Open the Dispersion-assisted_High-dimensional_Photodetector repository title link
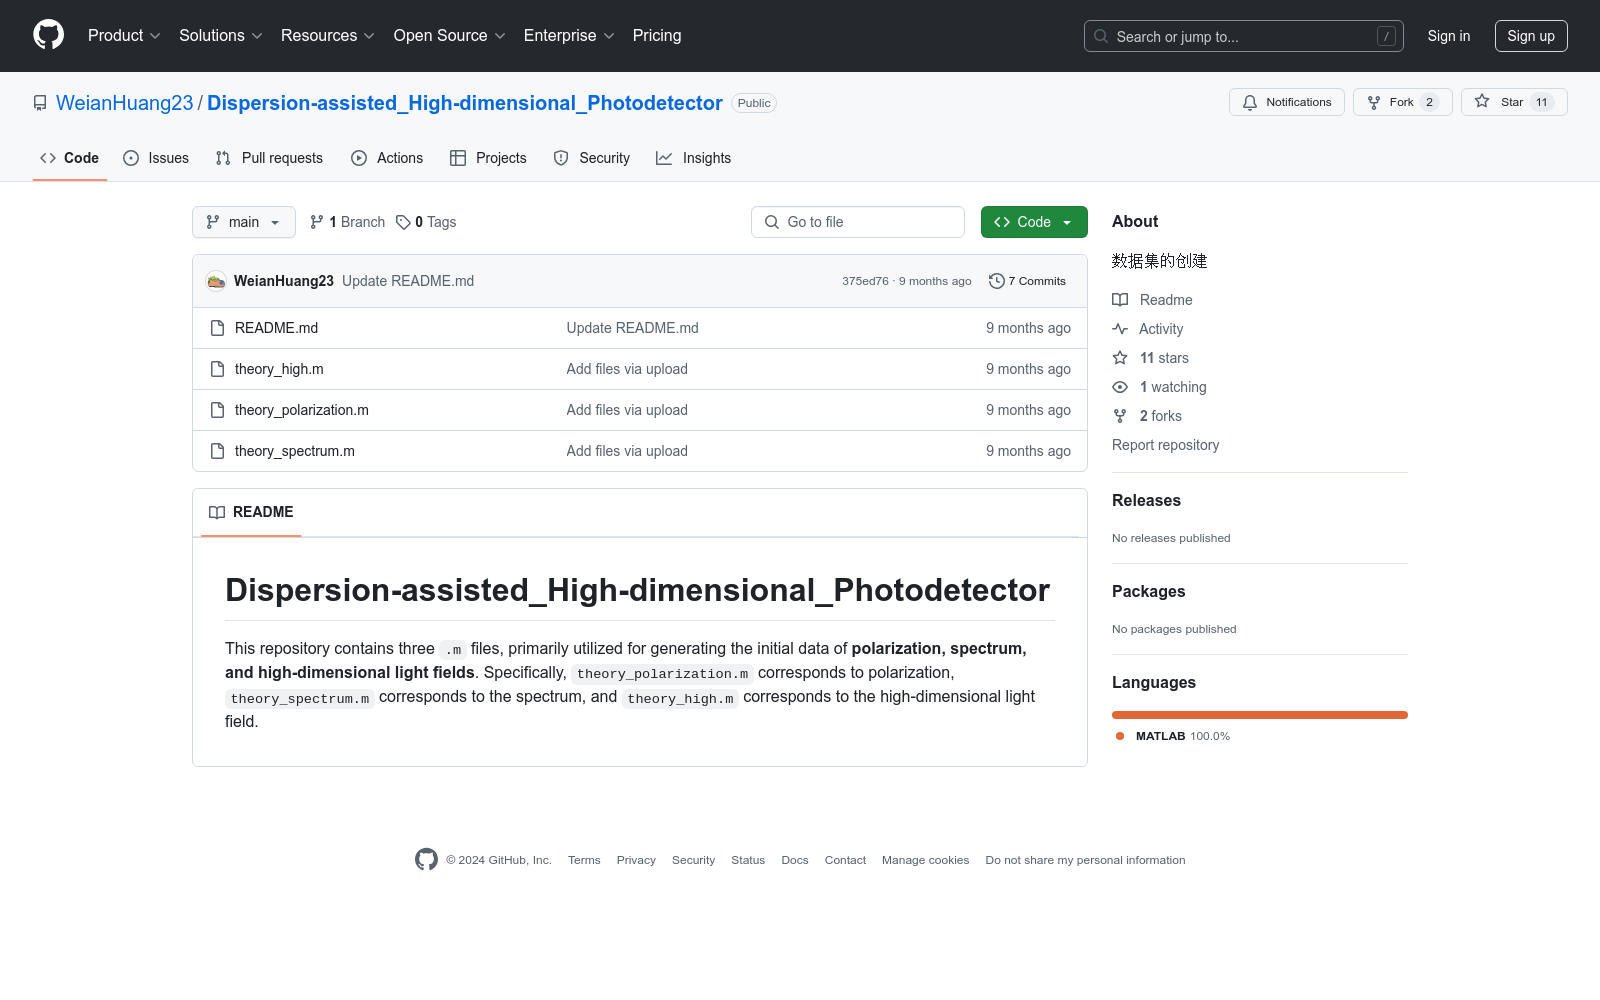This screenshot has height=1000, width=1600. (x=465, y=103)
